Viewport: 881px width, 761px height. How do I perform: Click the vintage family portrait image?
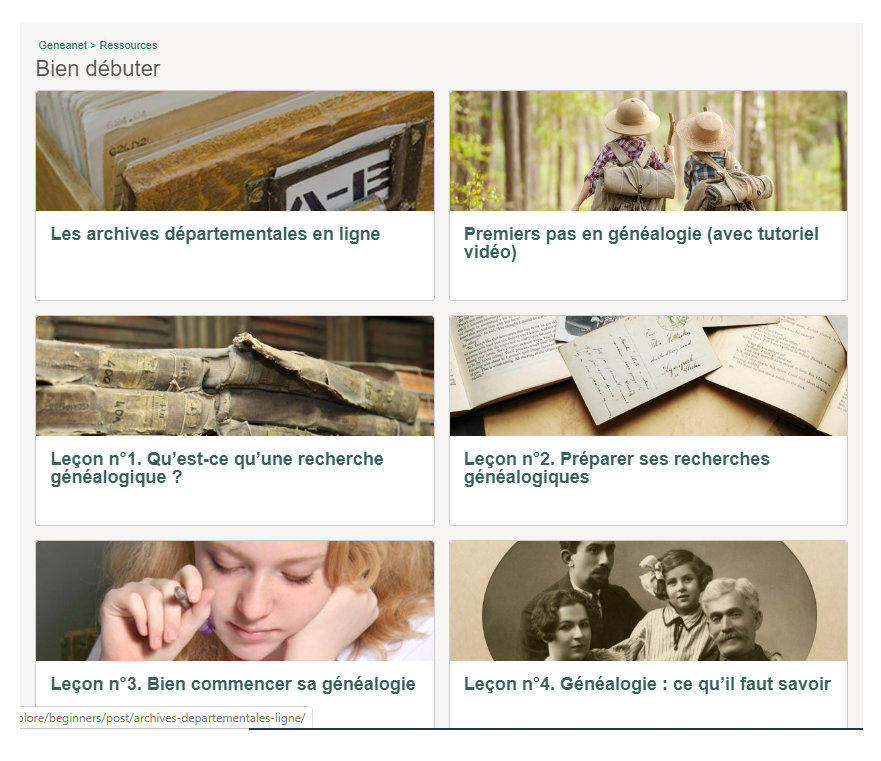tap(648, 601)
